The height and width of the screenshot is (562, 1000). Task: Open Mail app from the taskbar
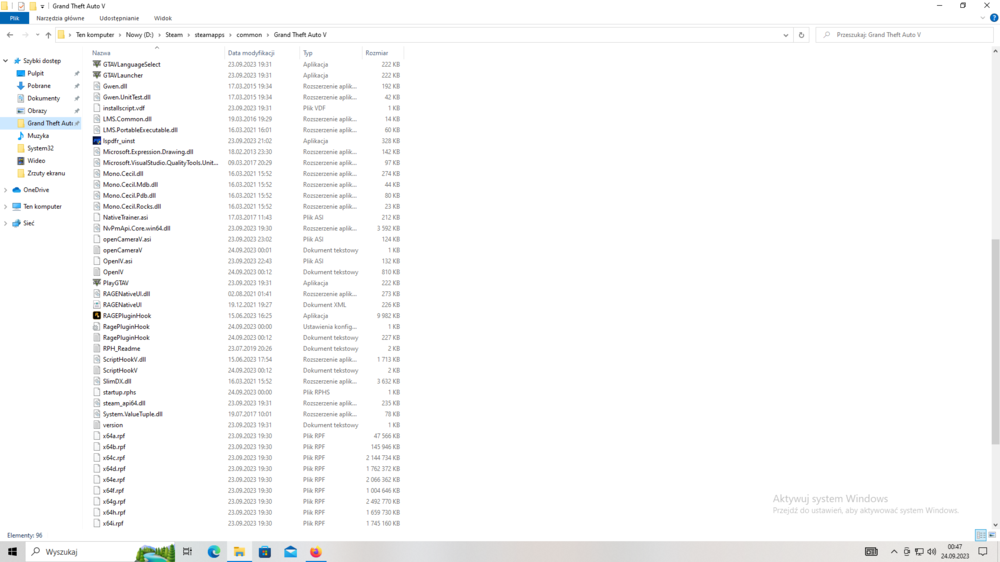290,552
